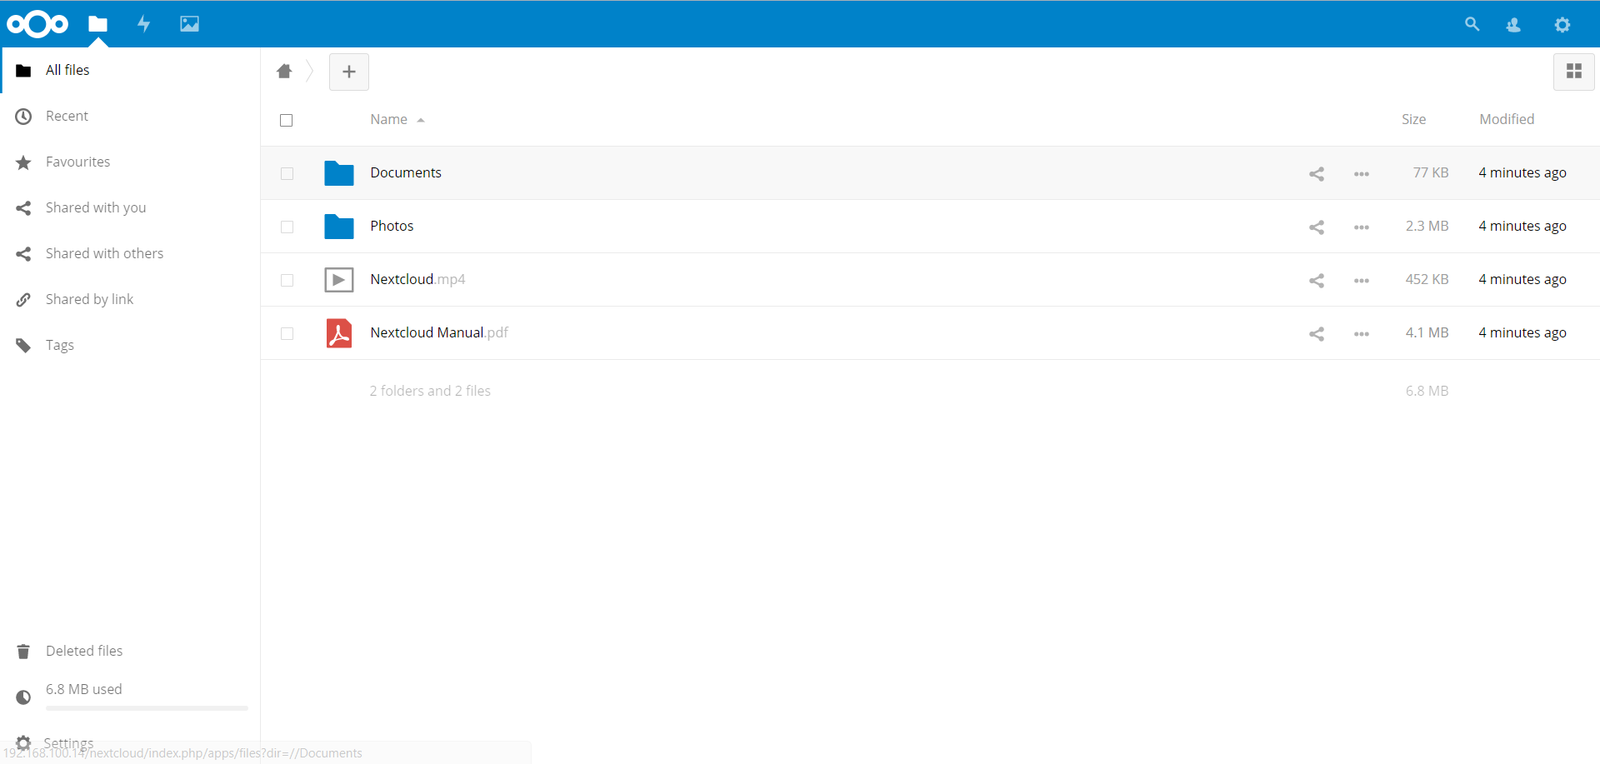
Task: Click the 452 KB size cell
Action: pos(1426,279)
